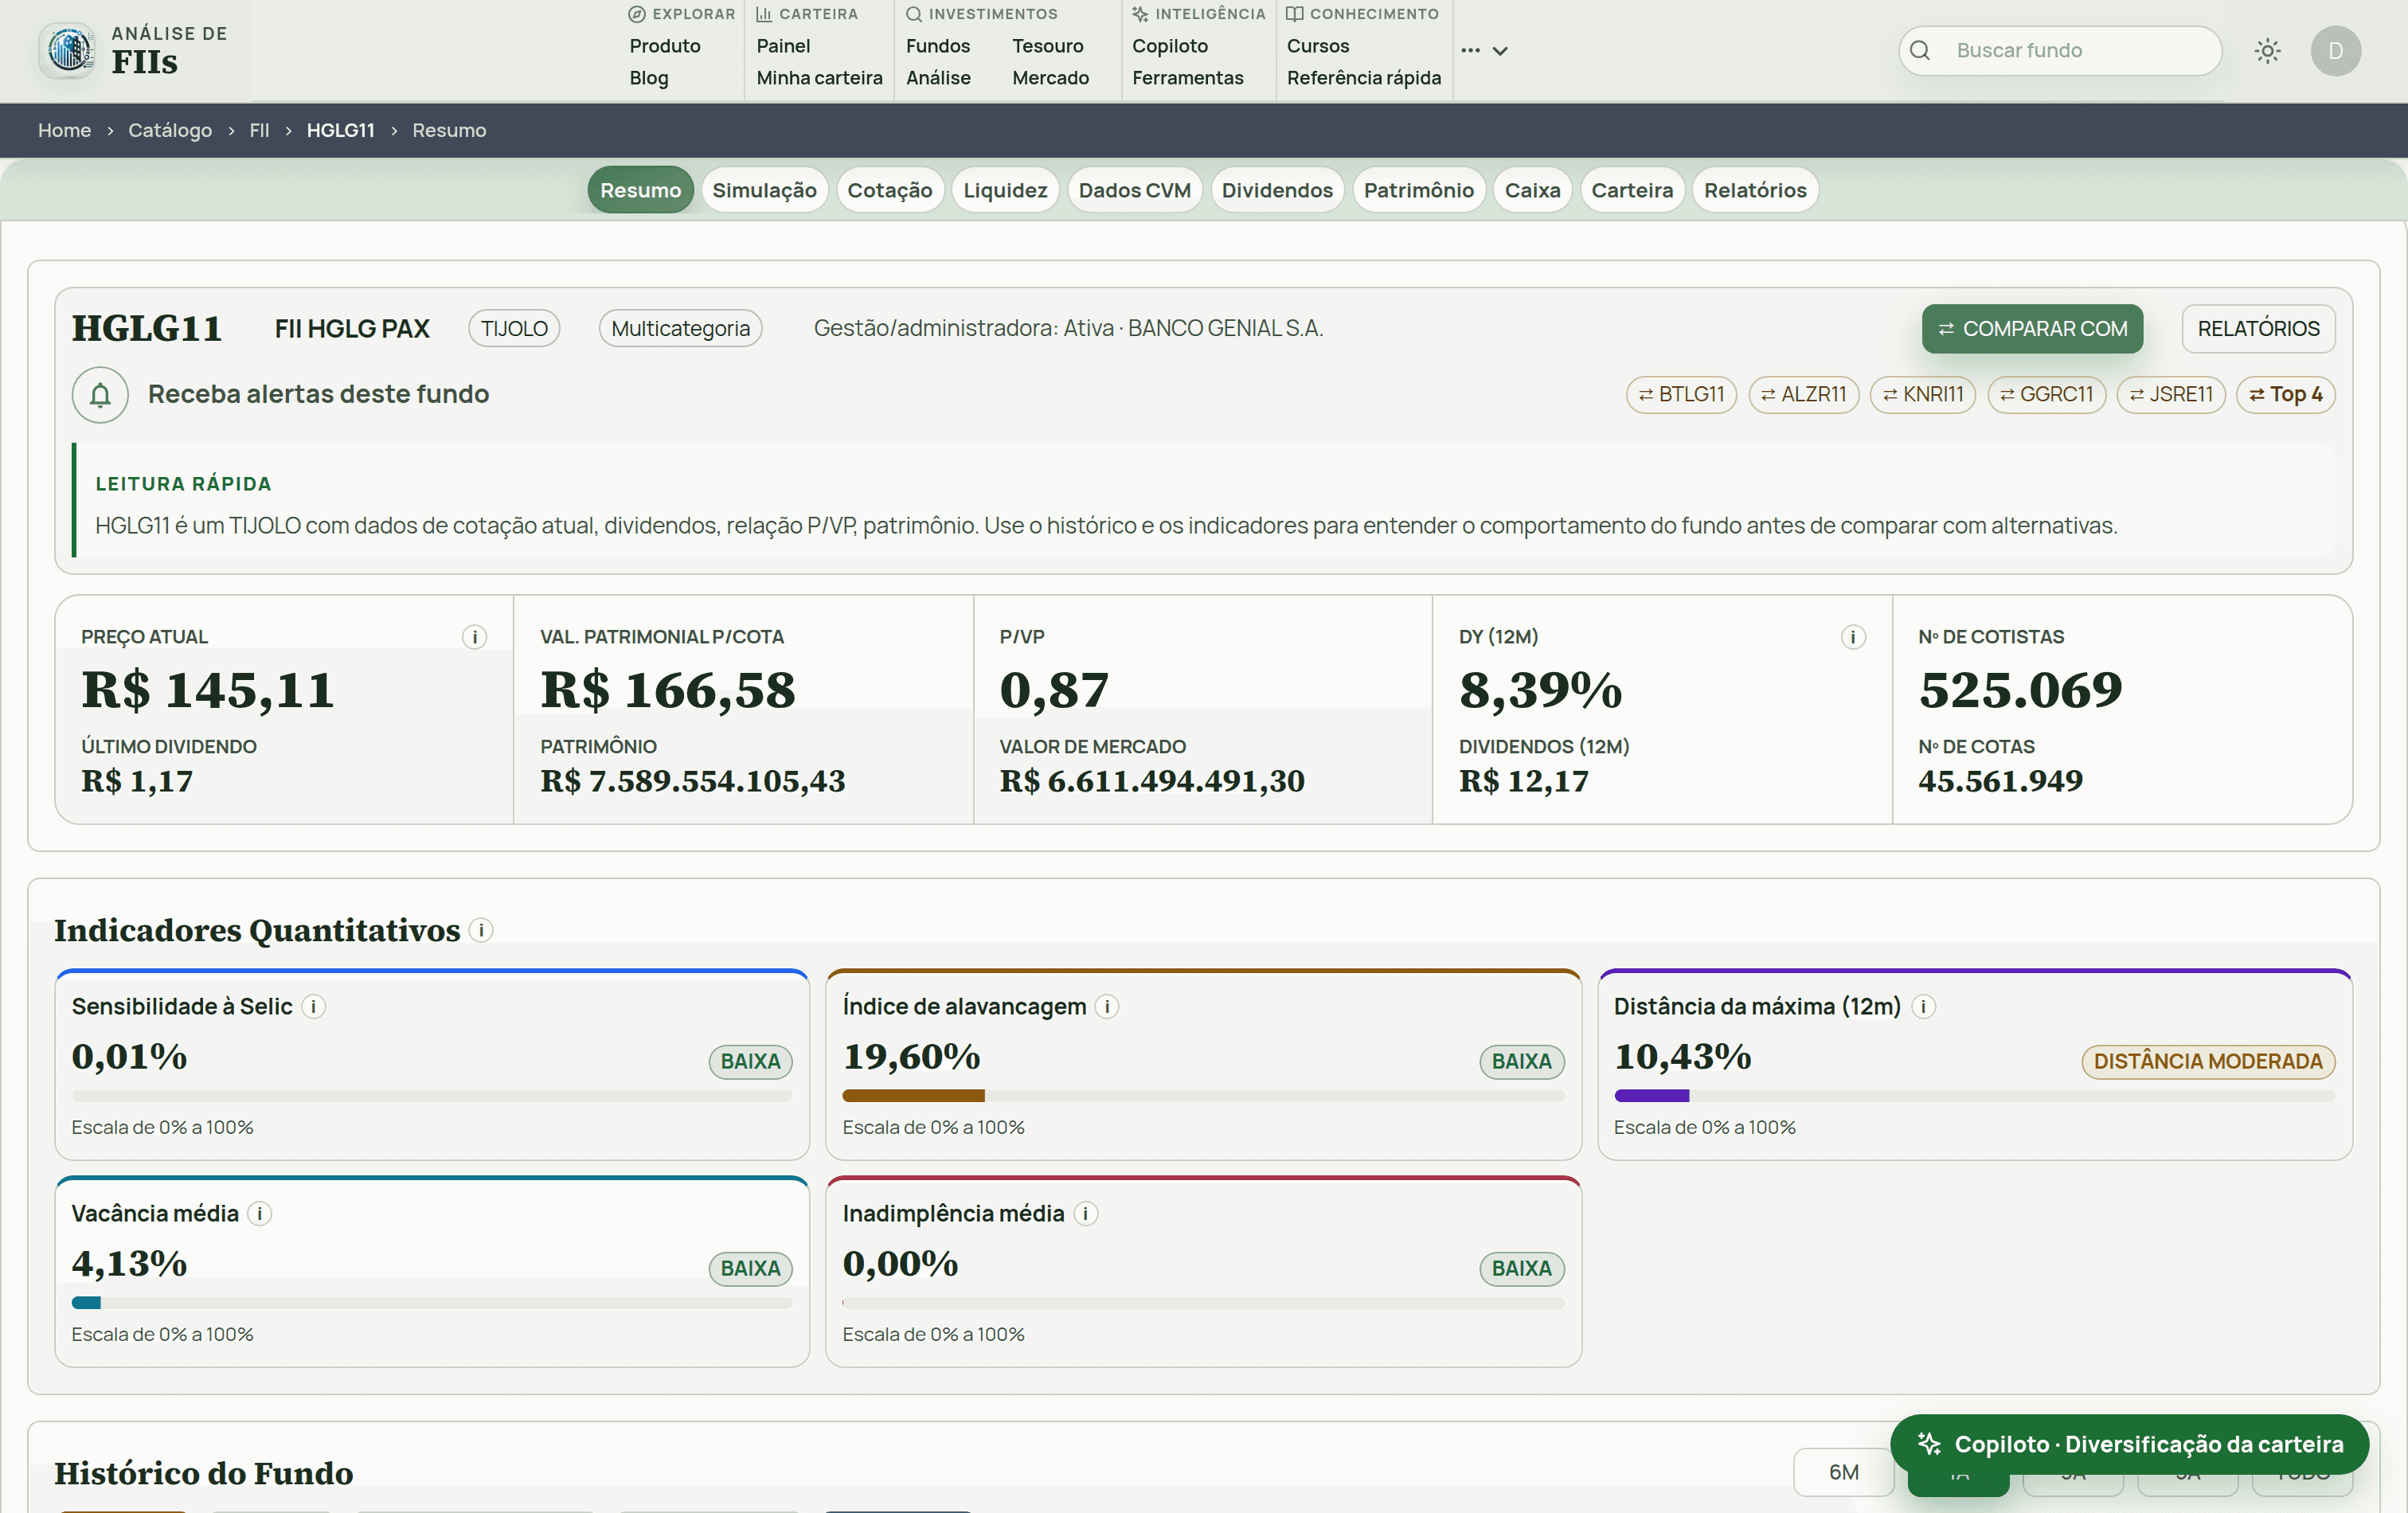The width and height of the screenshot is (2408, 1513).
Task: Show info for Vacância média
Action: pos(259,1213)
